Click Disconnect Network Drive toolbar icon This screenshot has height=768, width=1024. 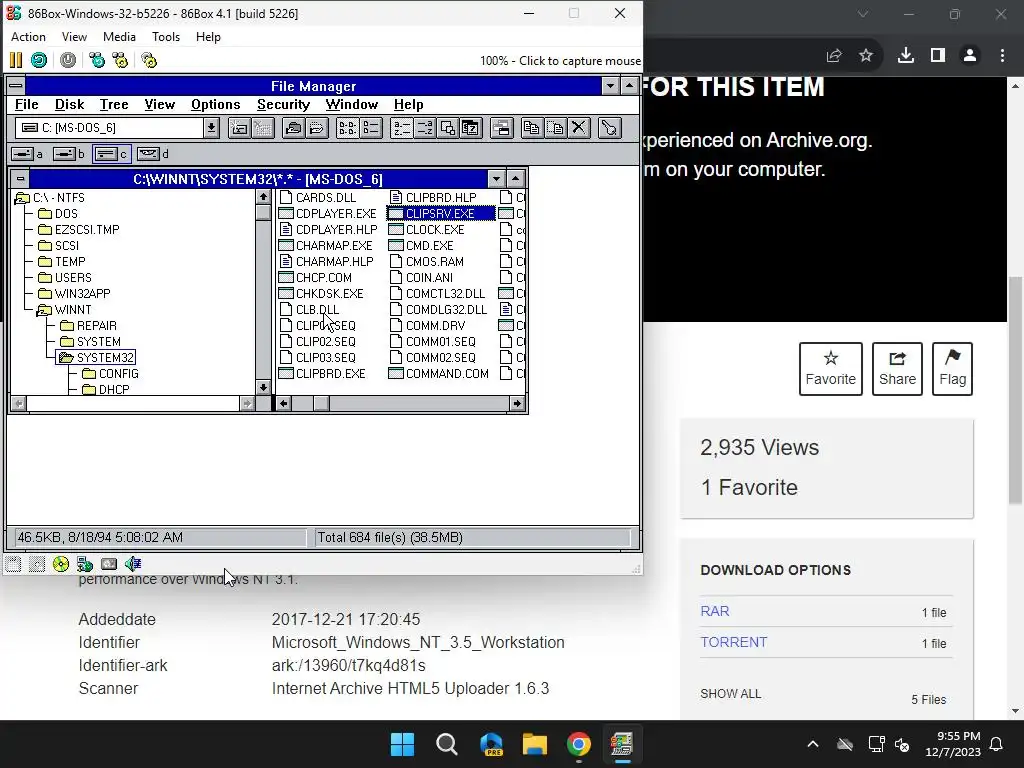(263, 128)
